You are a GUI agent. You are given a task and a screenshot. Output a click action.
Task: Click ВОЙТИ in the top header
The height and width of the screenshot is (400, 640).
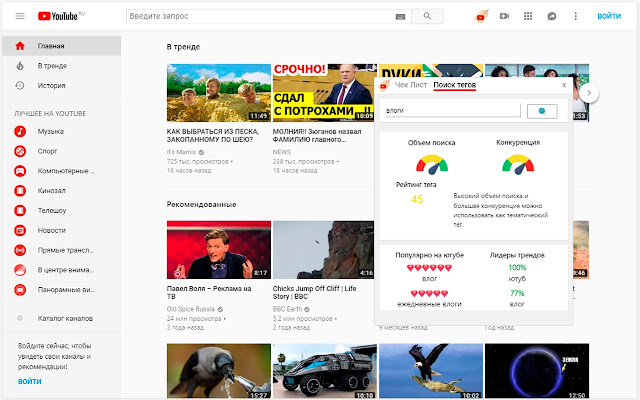609,16
